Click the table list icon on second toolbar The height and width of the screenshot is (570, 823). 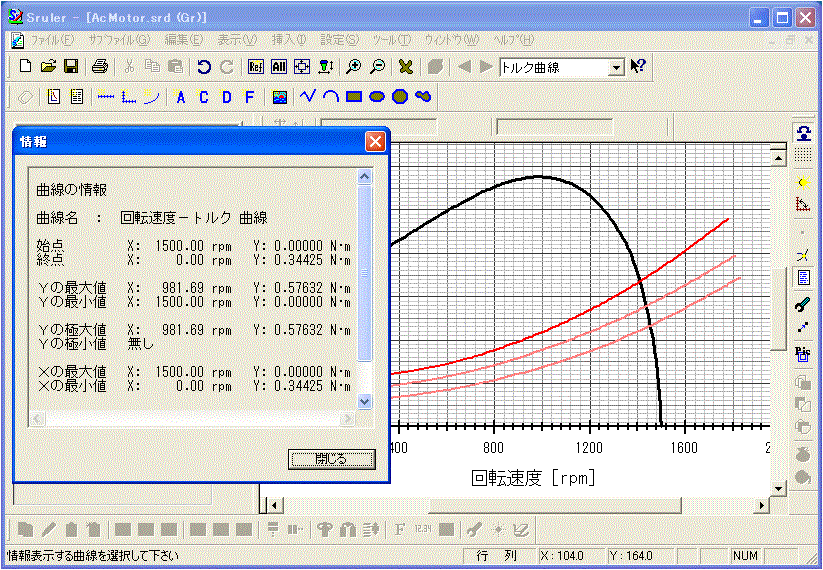tap(77, 97)
